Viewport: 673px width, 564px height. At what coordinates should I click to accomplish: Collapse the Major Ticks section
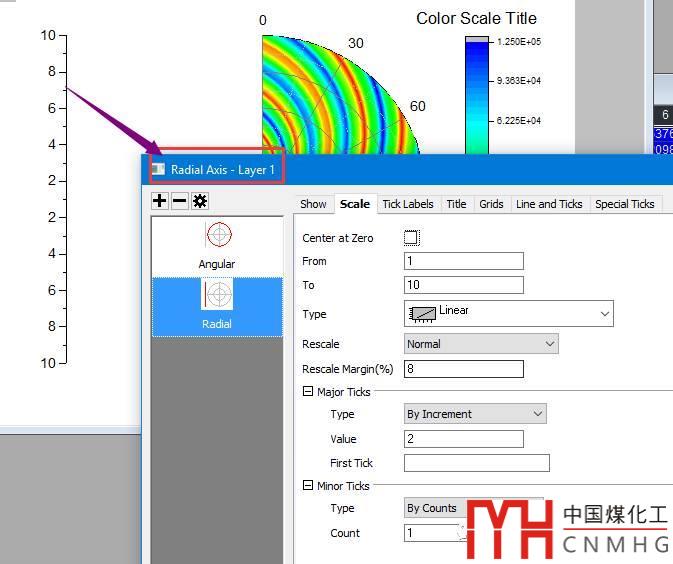click(308, 392)
